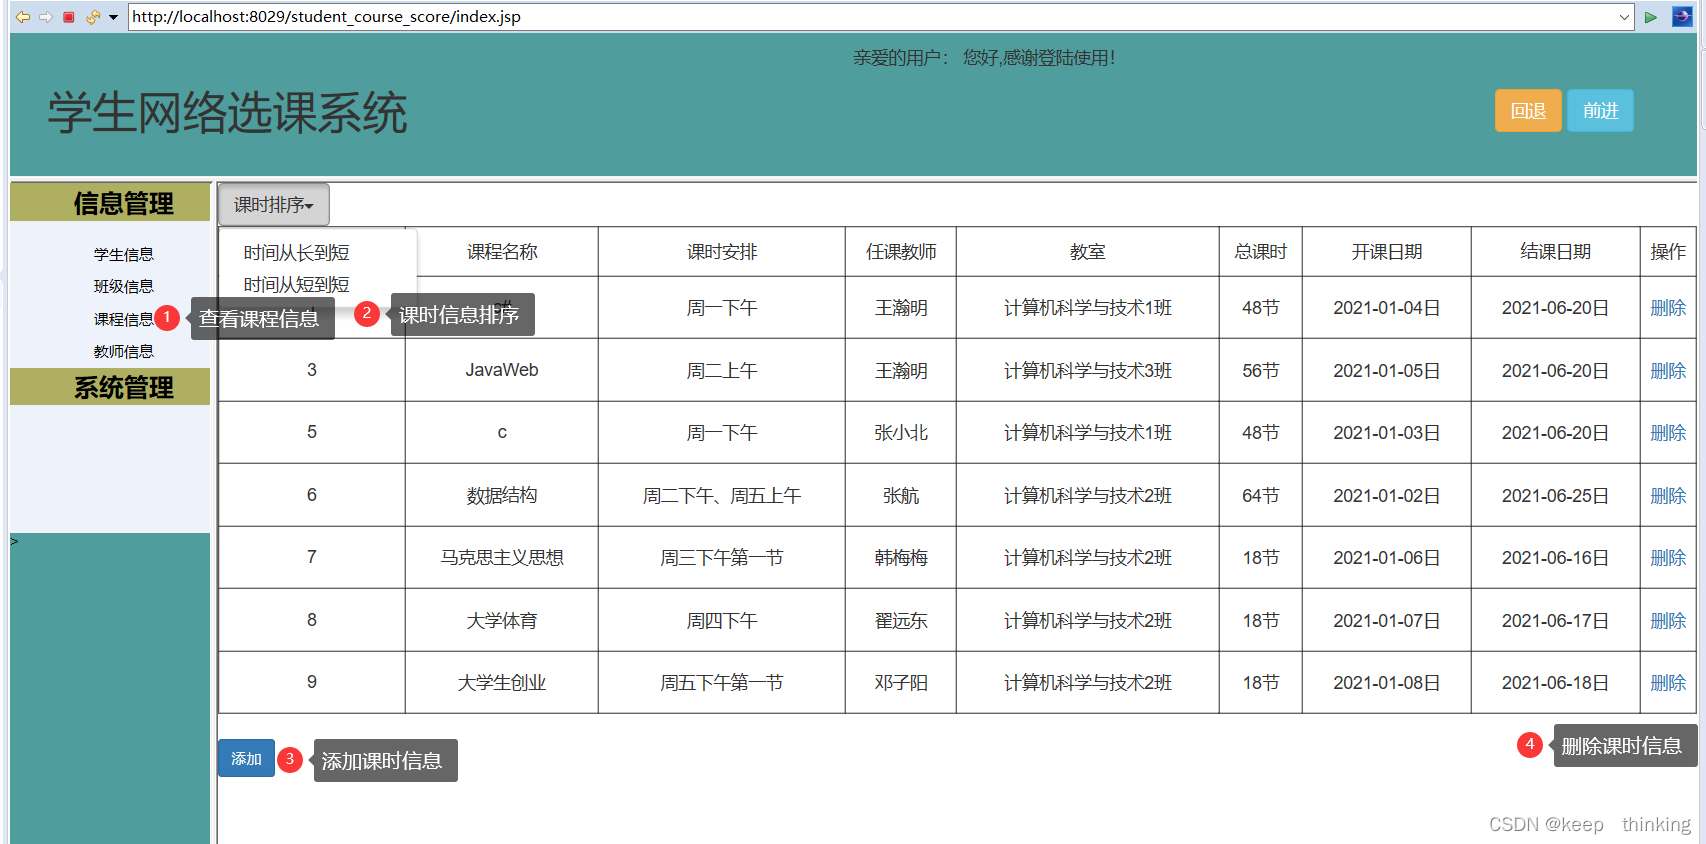Viewport: 1706px width, 844px height.
Task: Click the 2021-06-25日 end date cell
Action: pos(1556,496)
